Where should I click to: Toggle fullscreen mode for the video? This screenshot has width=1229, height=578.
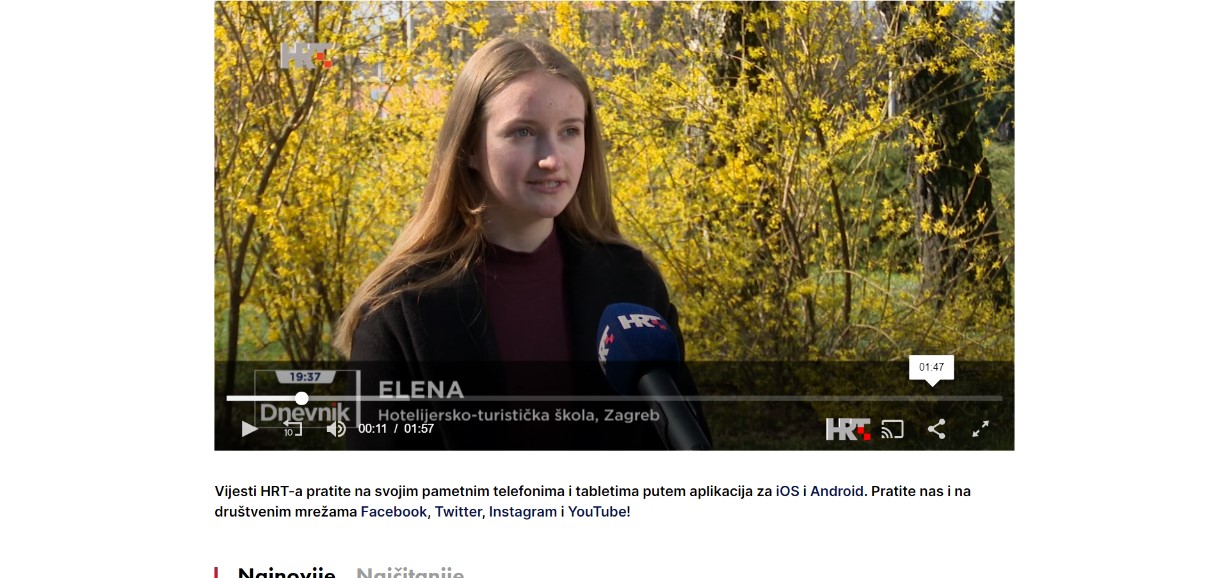click(x=981, y=429)
